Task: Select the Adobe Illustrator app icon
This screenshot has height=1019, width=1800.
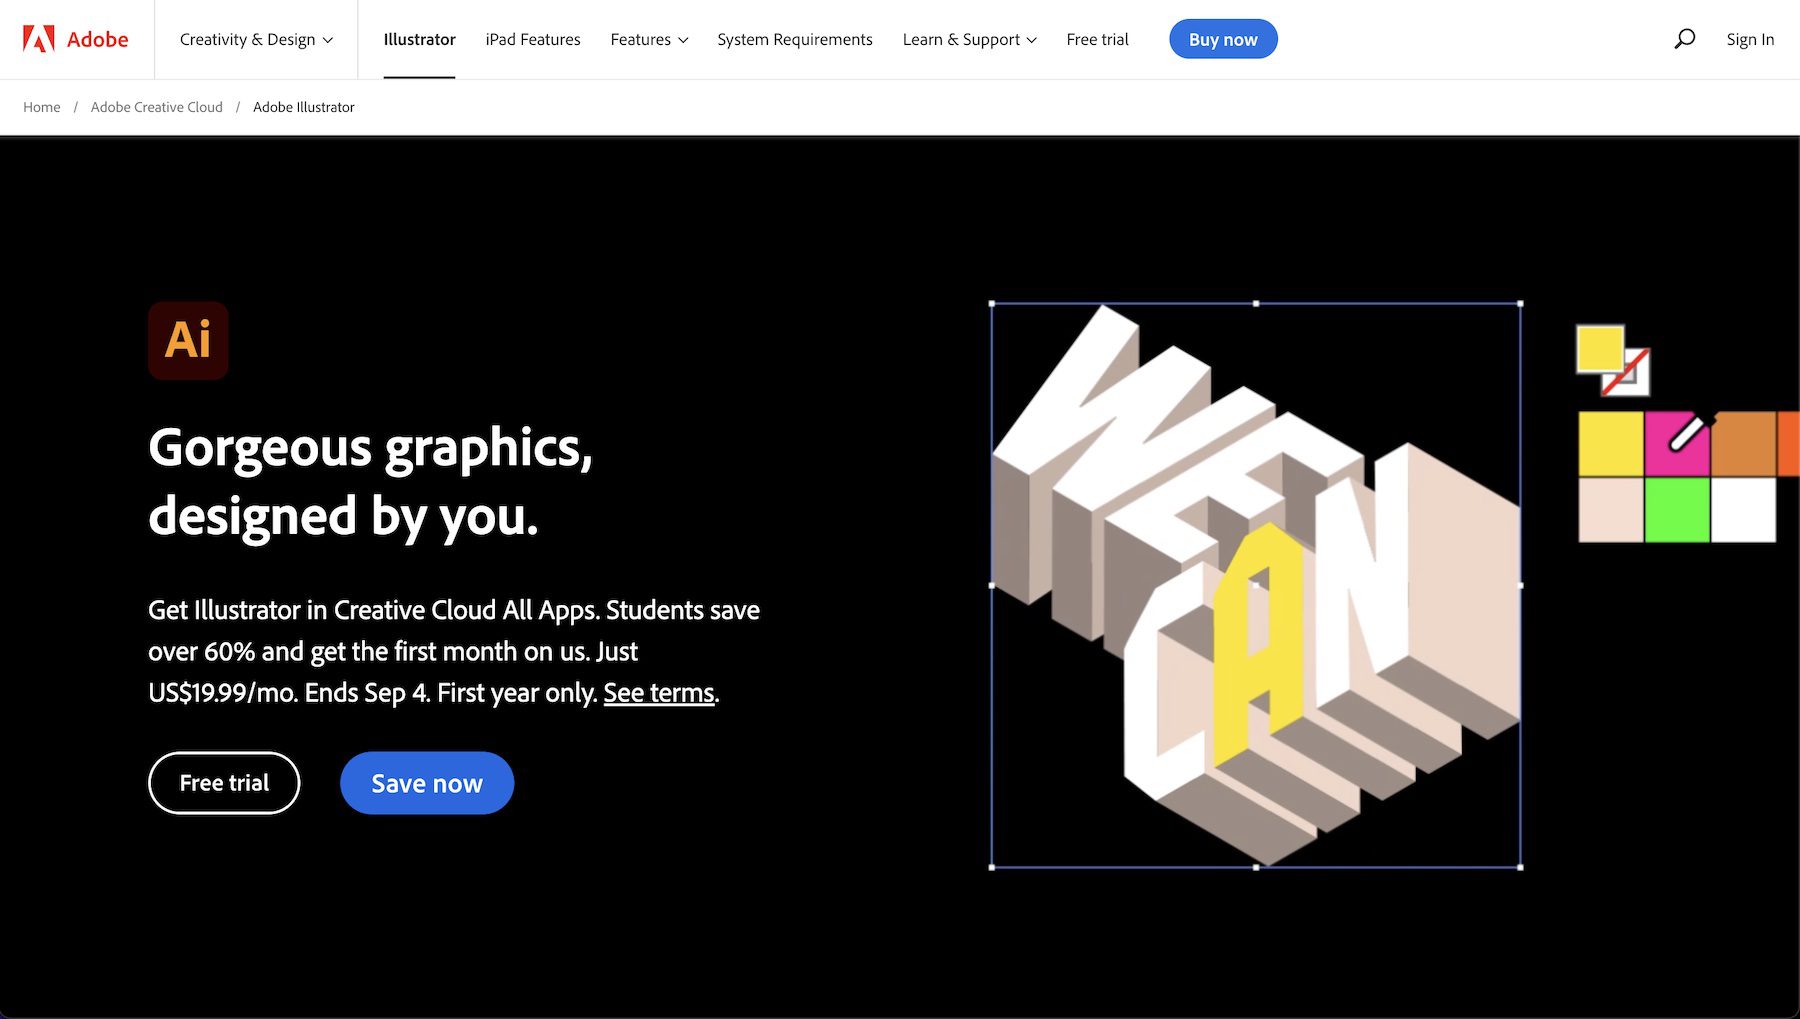Action: click(x=188, y=340)
